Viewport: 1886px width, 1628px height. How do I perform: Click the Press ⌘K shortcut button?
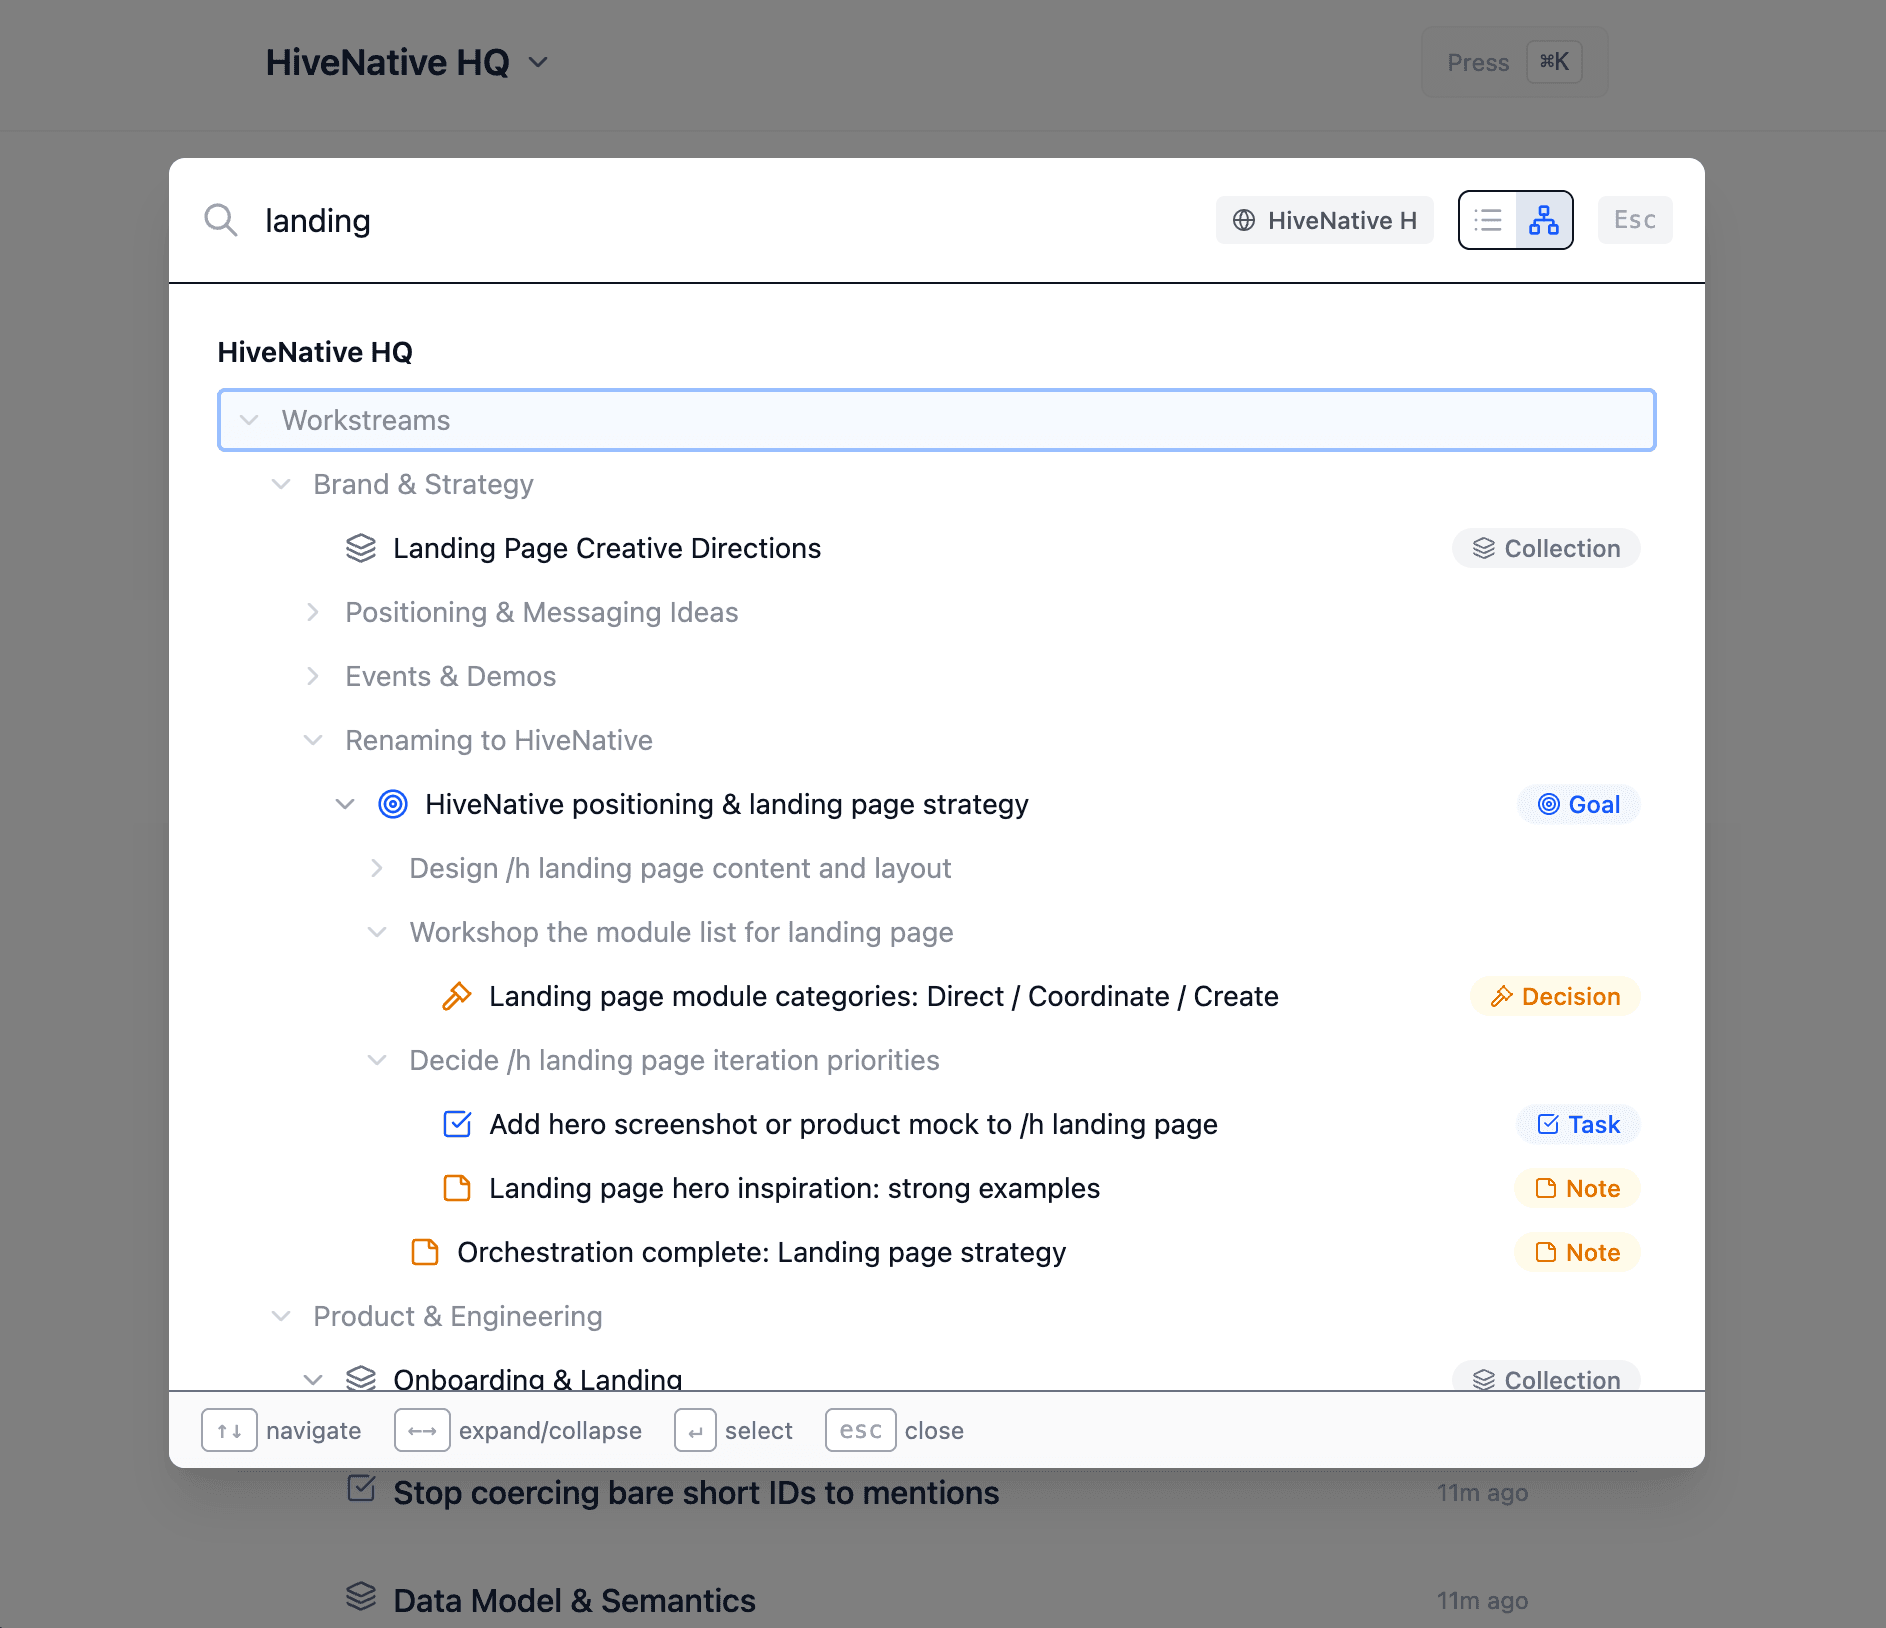tap(1514, 62)
